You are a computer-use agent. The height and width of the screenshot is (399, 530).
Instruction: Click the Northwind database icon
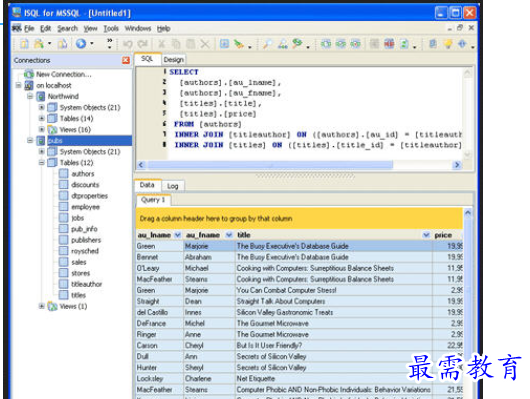click(41, 96)
